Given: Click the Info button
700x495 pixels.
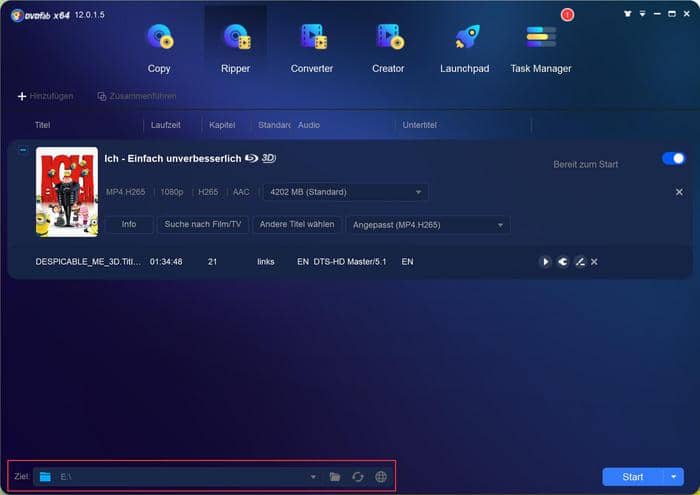Looking at the screenshot, I should point(129,225).
